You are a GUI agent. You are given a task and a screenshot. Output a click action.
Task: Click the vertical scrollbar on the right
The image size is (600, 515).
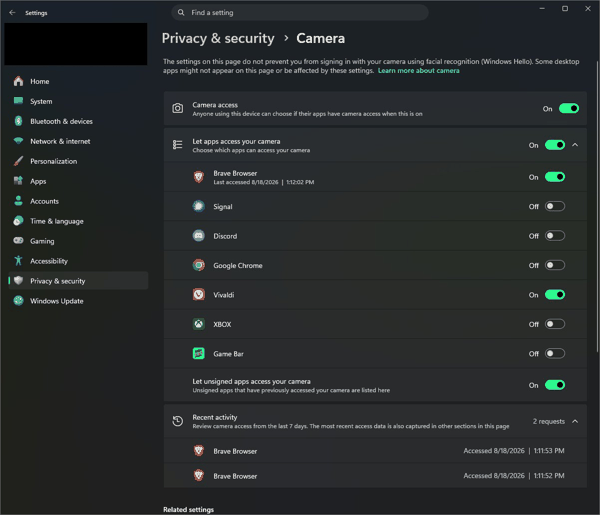point(597,207)
